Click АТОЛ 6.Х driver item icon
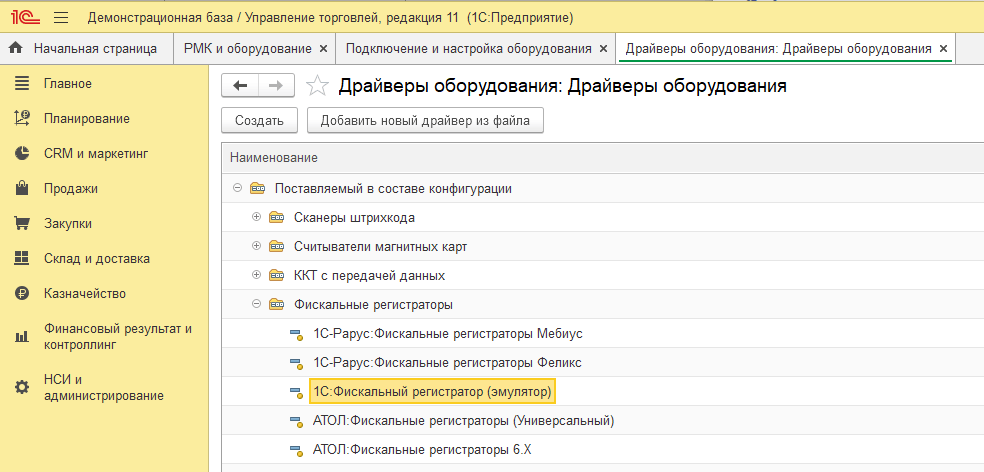The height and width of the screenshot is (472, 984). [x=296, y=450]
